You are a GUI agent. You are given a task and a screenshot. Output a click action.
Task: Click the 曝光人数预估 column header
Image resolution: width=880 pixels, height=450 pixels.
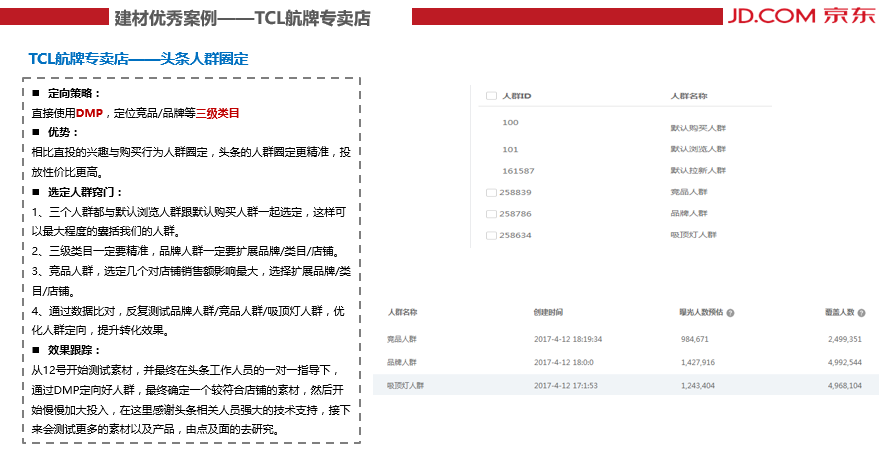point(701,313)
